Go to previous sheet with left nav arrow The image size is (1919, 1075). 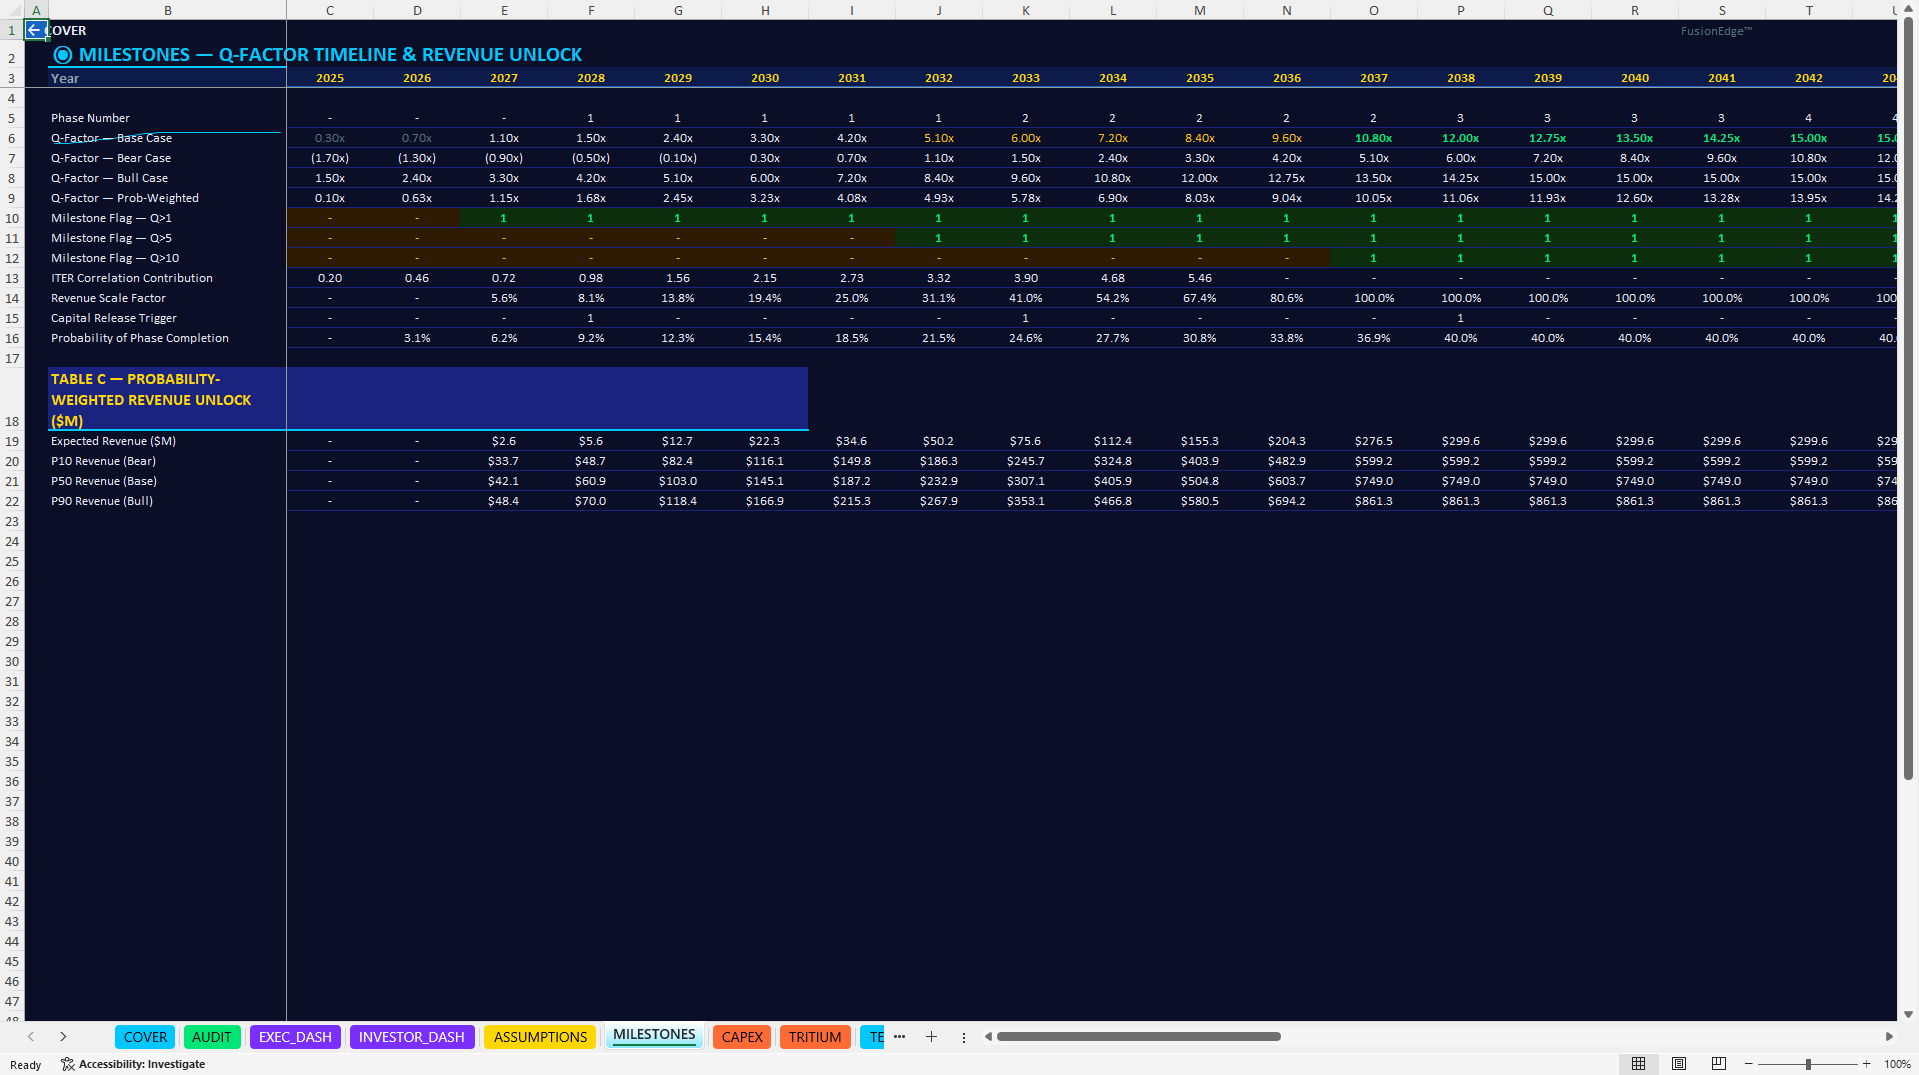coord(31,1037)
